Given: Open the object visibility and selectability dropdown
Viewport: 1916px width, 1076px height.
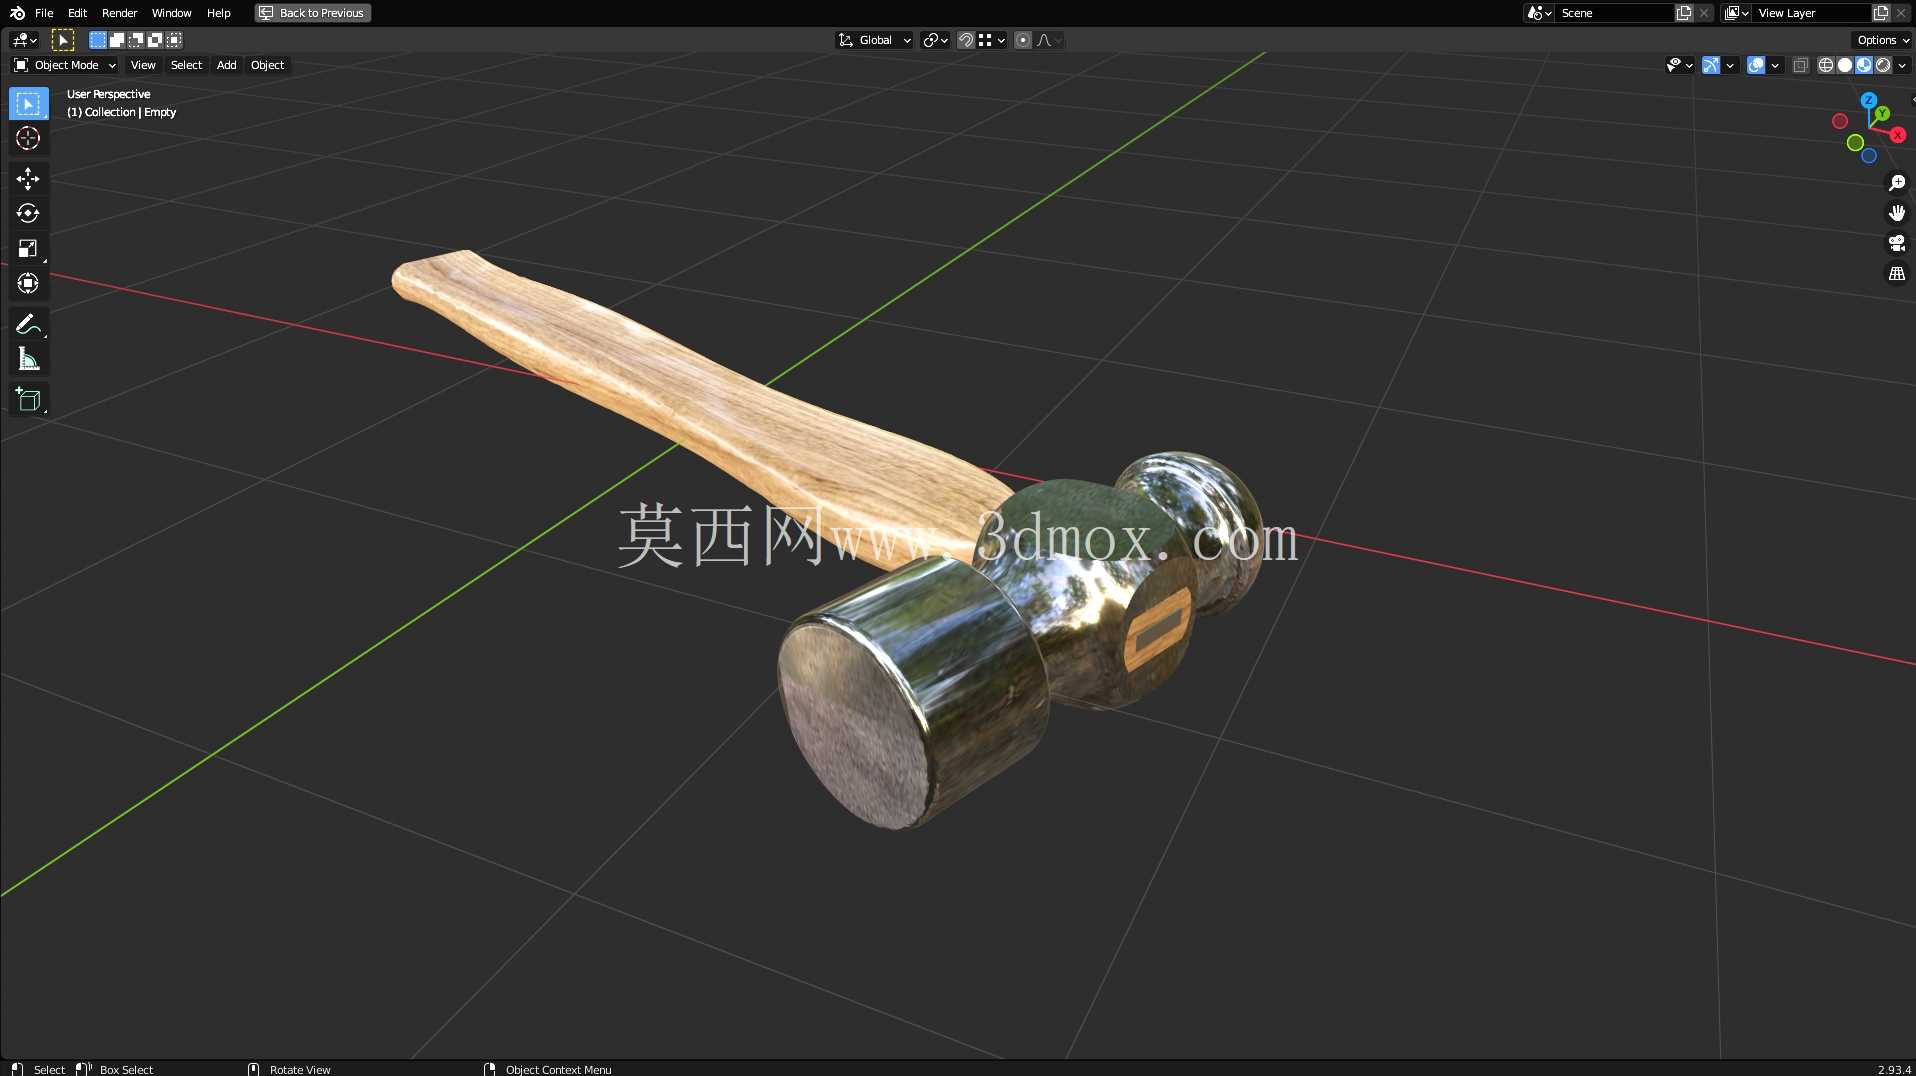Looking at the screenshot, I should click(1679, 65).
